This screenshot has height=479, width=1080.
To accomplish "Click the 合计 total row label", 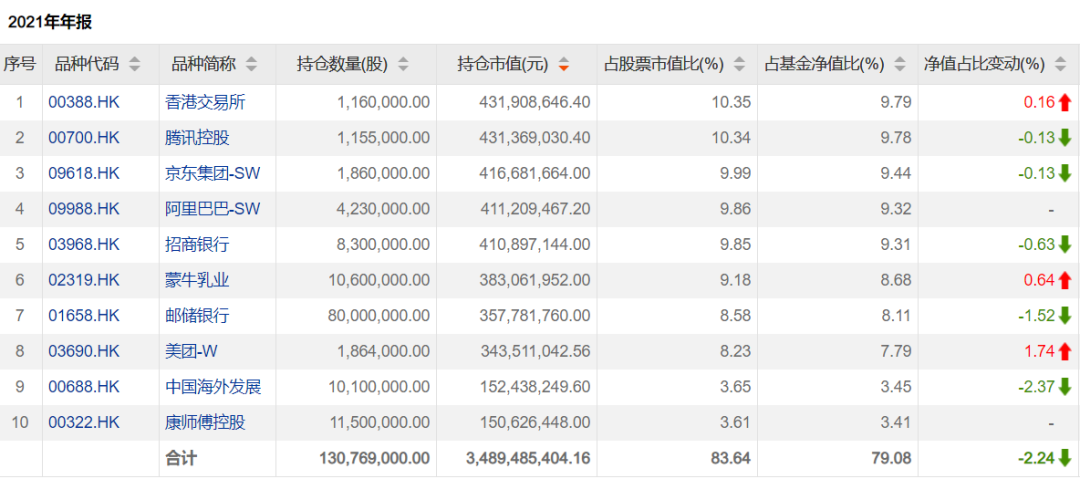I will (x=180, y=458).
